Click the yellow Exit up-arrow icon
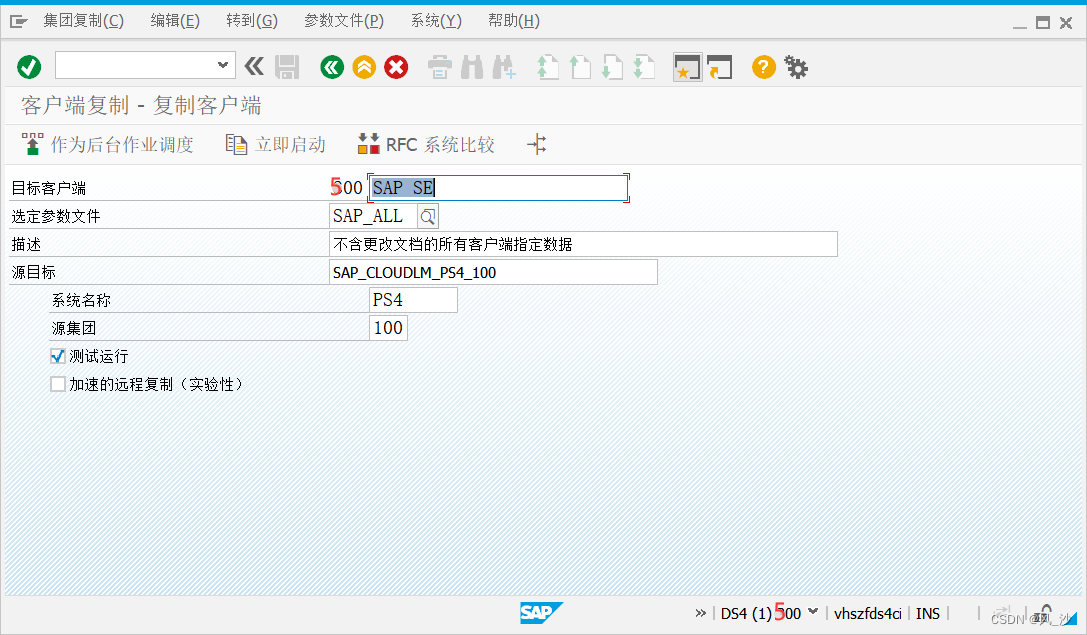 pyautogui.click(x=364, y=67)
